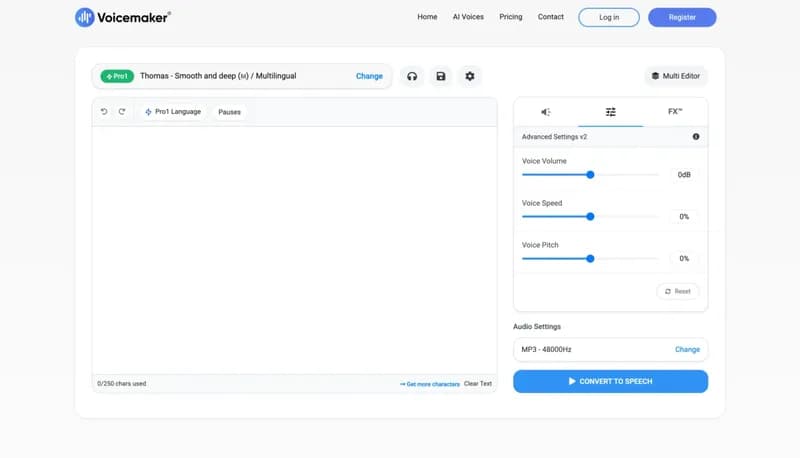The height and width of the screenshot is (458, 800).
Task: Open the FX effects tab
Action: click(675, 112)
